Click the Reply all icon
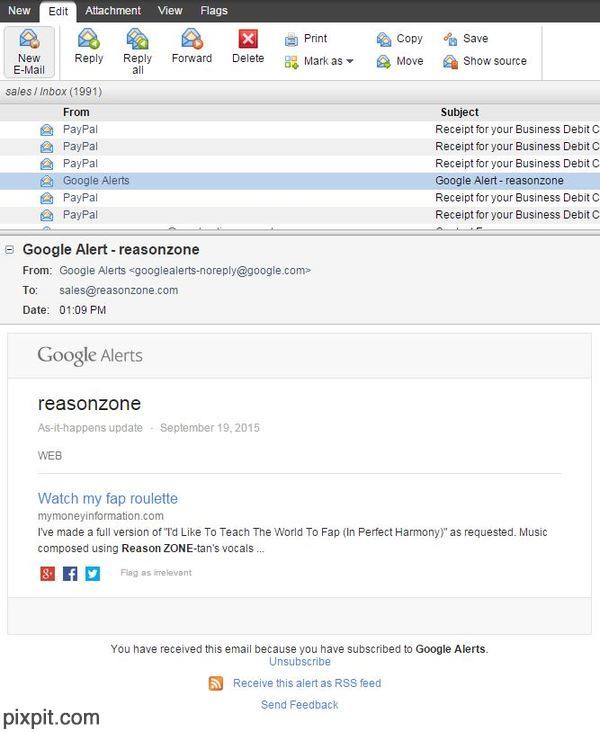Image resolution: width=600 pixels, height=732 pixels. coord(137,39)
